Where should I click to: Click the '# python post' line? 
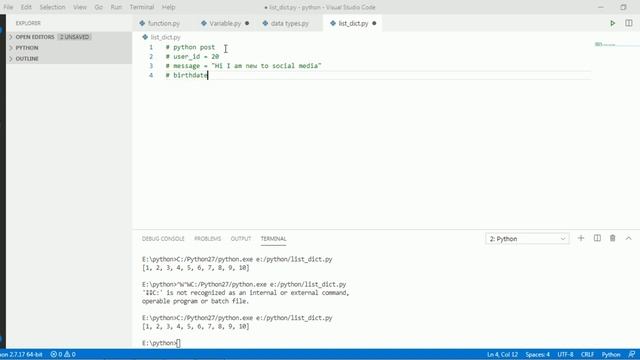190,47
